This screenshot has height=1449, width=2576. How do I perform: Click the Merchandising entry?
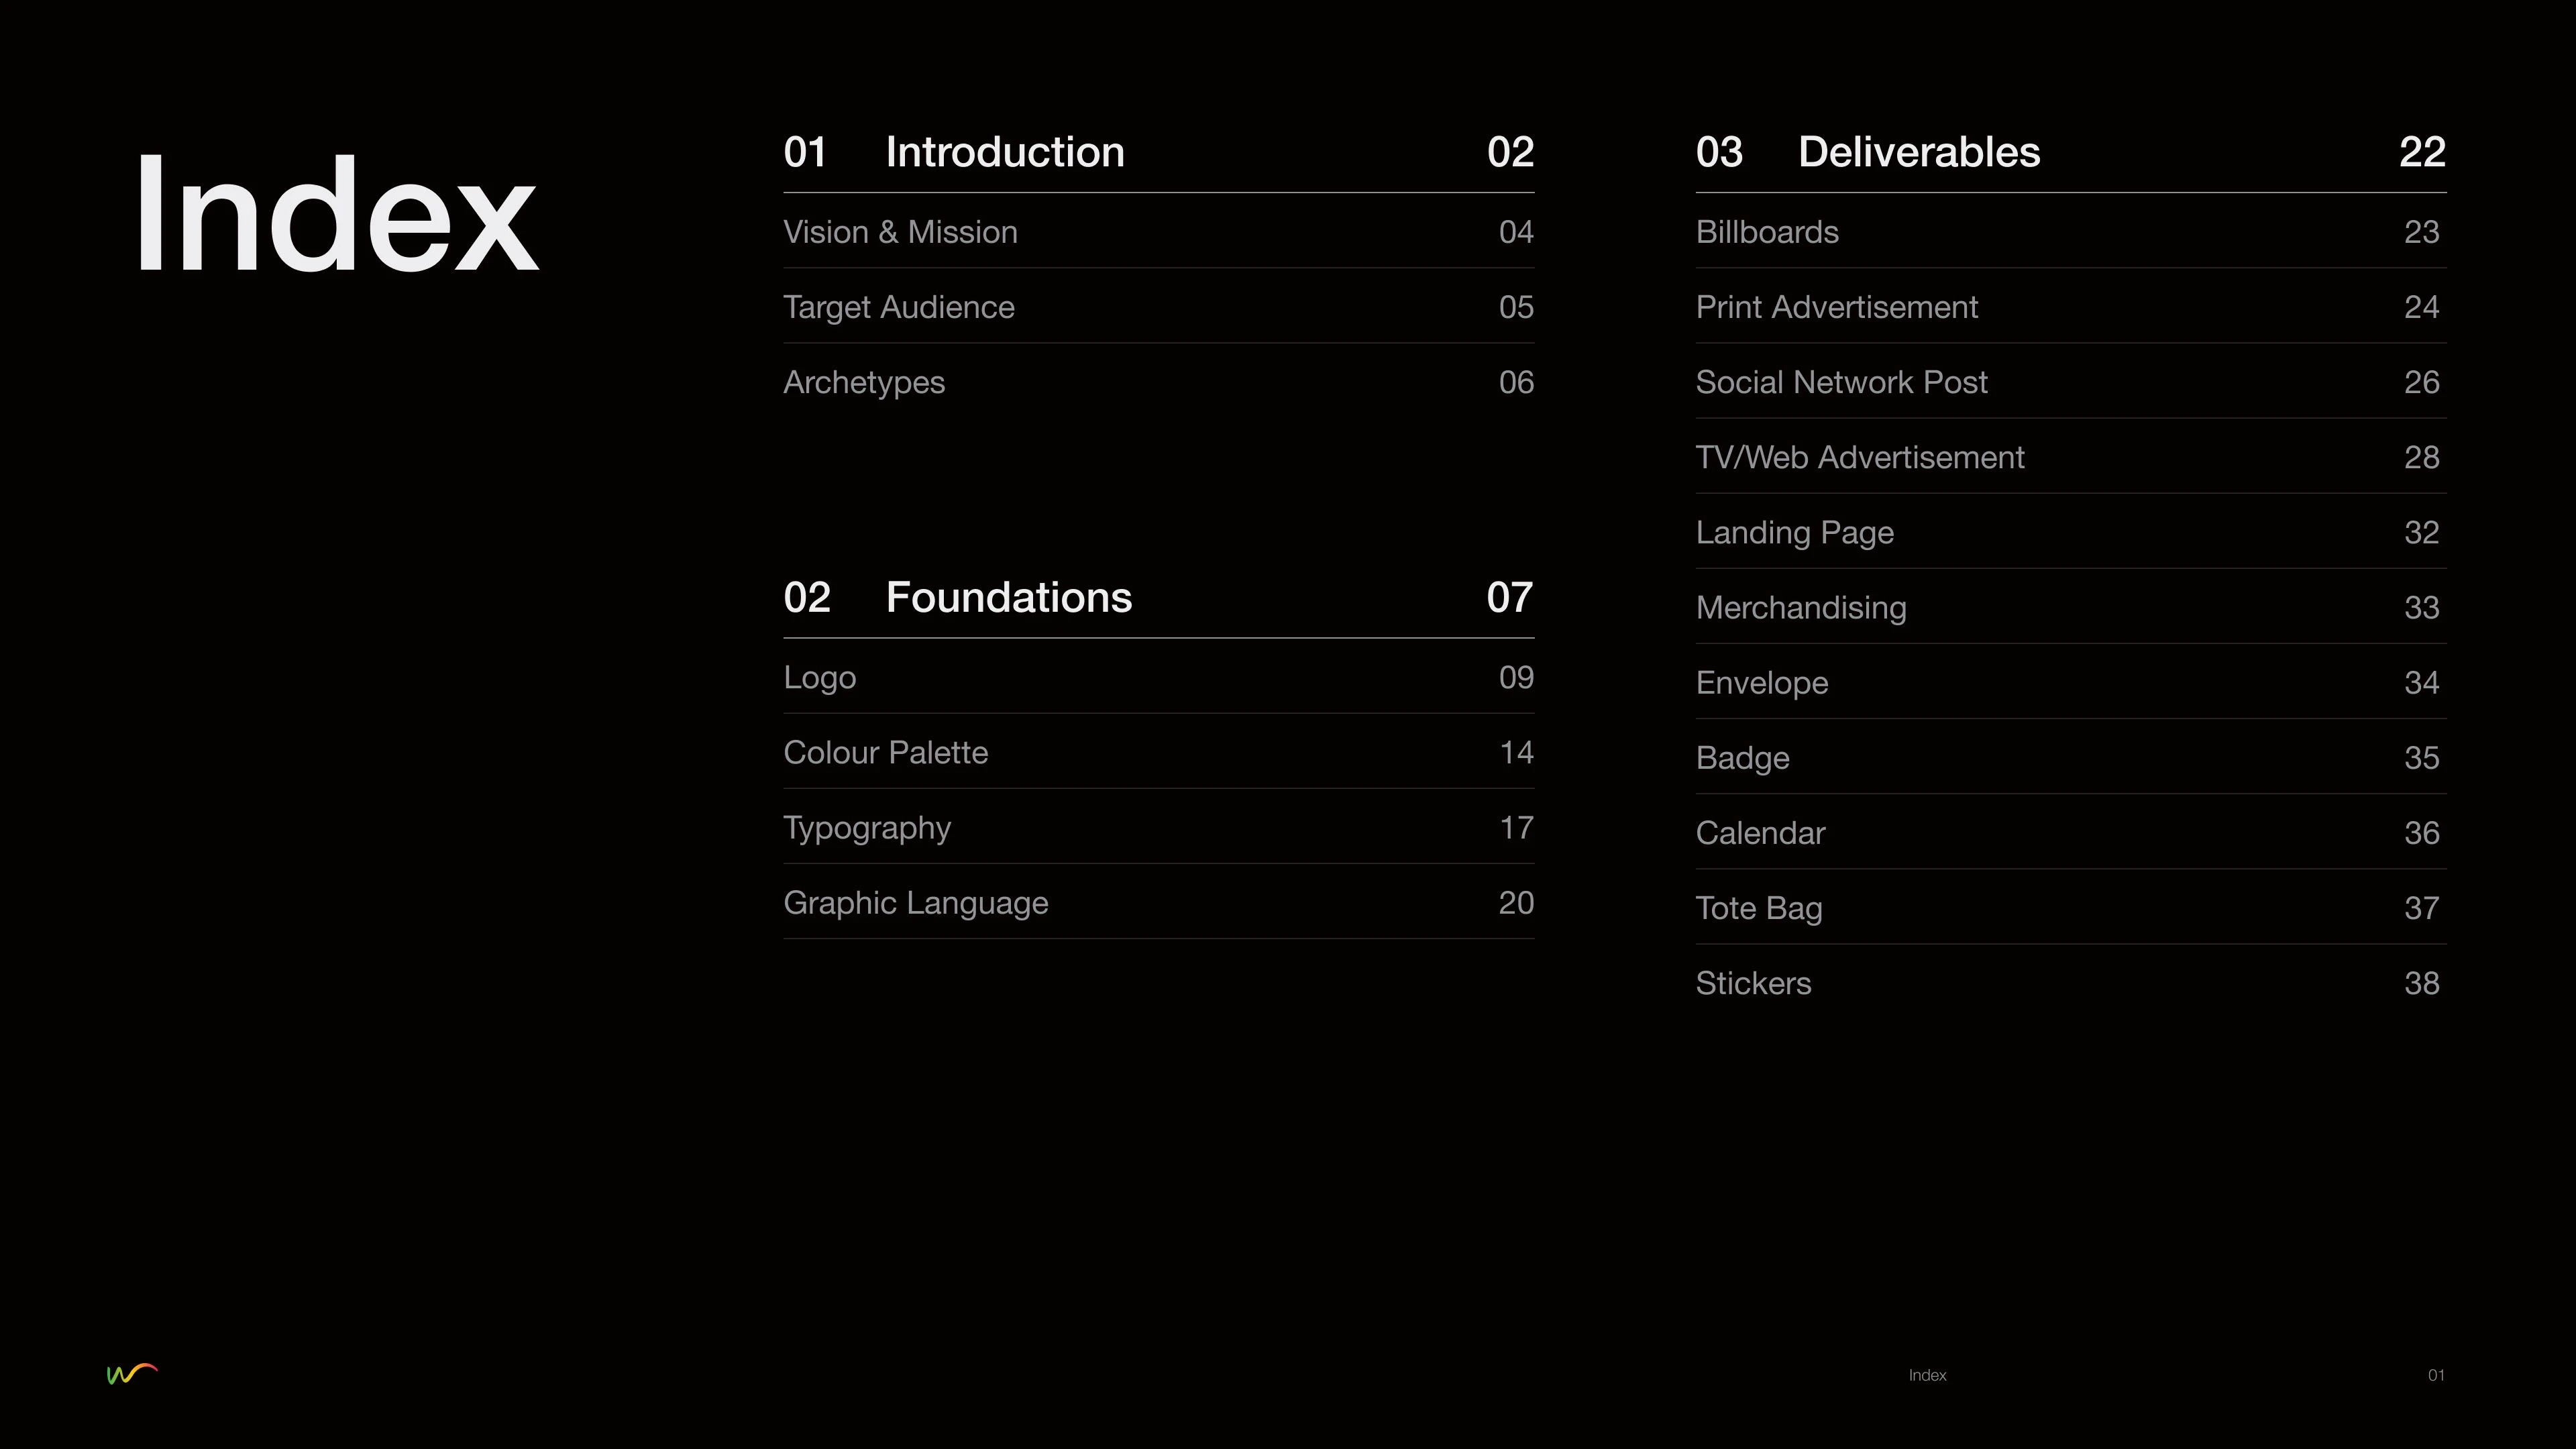tap(1800, 607)
